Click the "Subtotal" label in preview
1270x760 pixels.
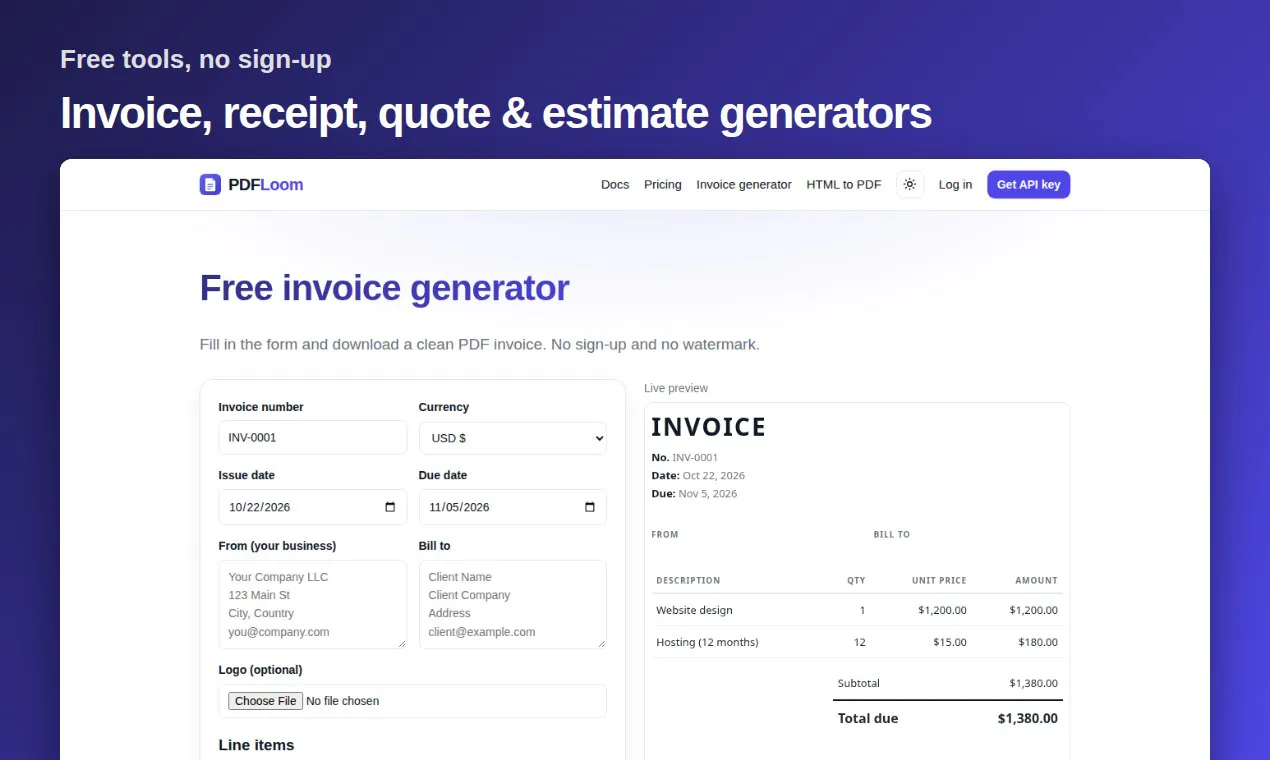click(859, 683)
